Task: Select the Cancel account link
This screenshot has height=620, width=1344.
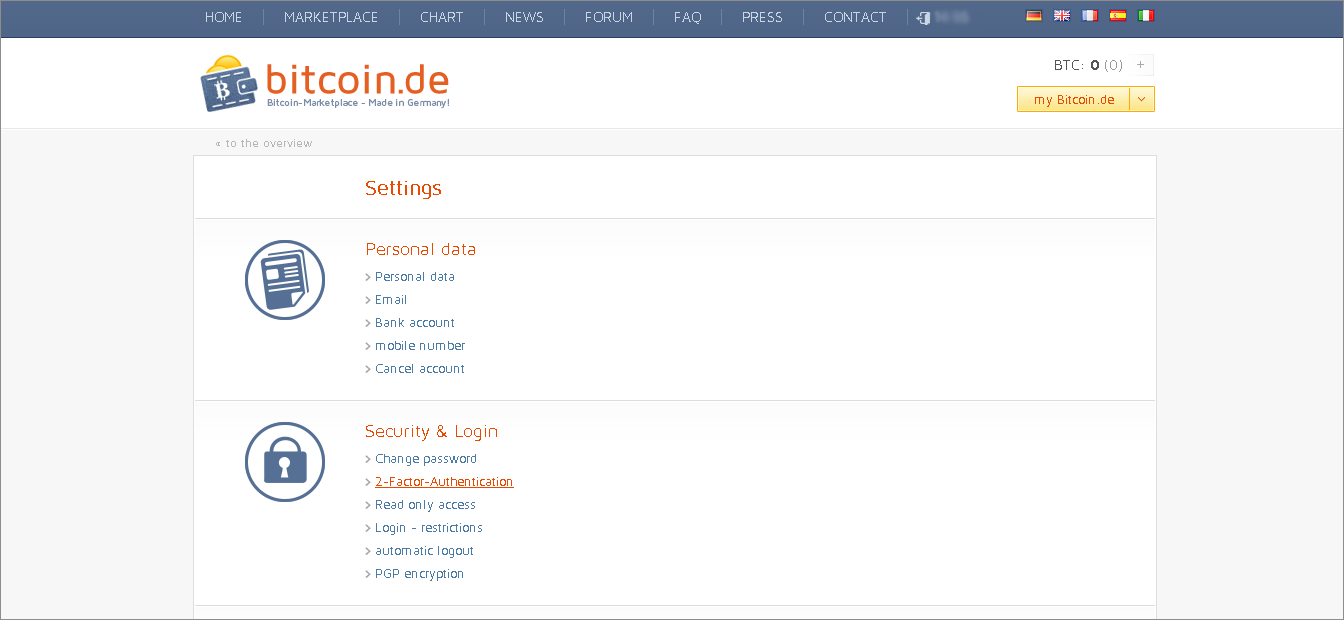Action: tap(420, 369)
